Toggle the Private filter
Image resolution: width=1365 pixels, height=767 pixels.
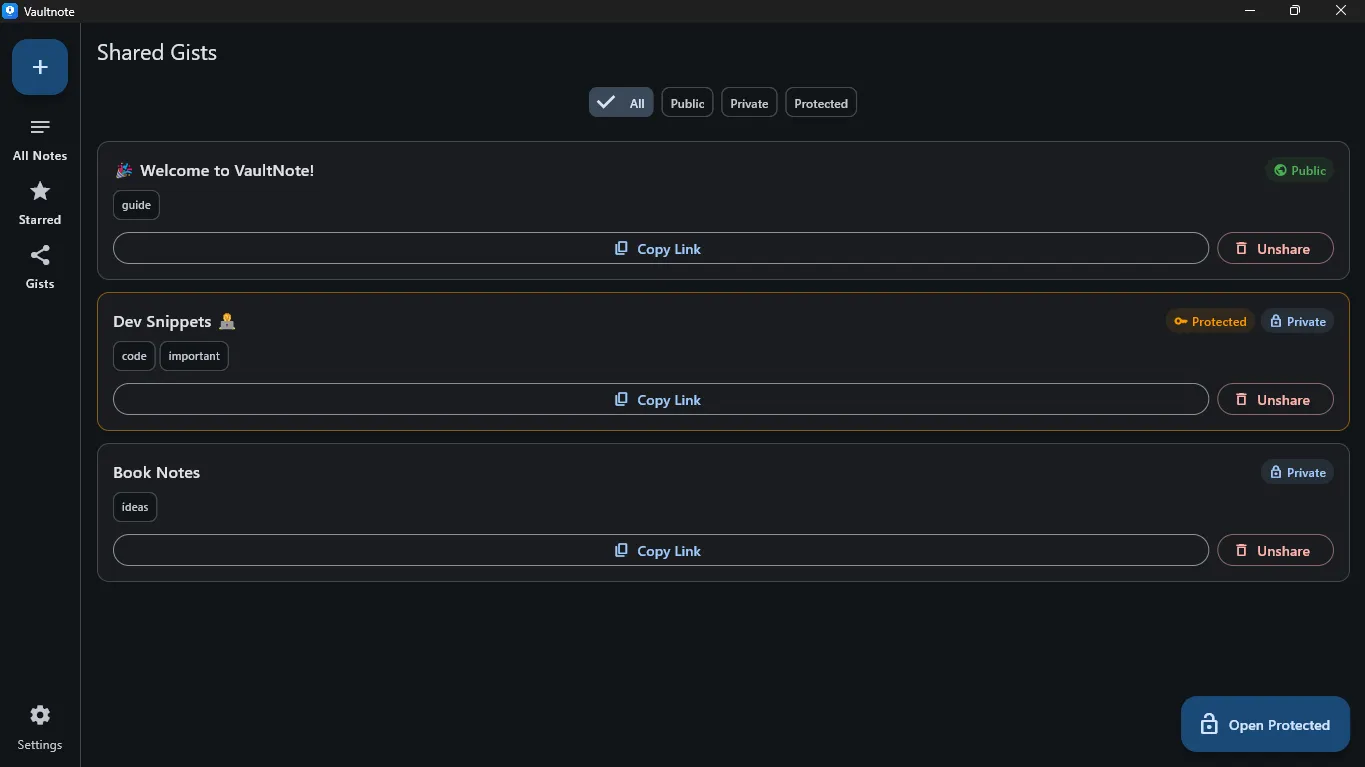coord(748,102)
